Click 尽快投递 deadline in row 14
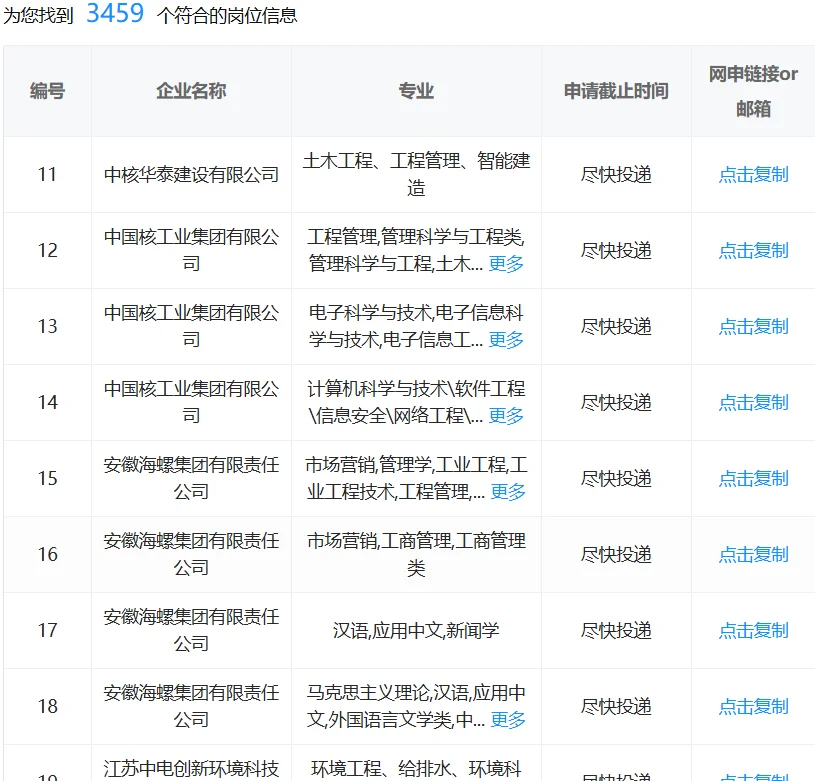Image resolution: width=815 pixels, height=781 pixels. [x=616, y=402]
